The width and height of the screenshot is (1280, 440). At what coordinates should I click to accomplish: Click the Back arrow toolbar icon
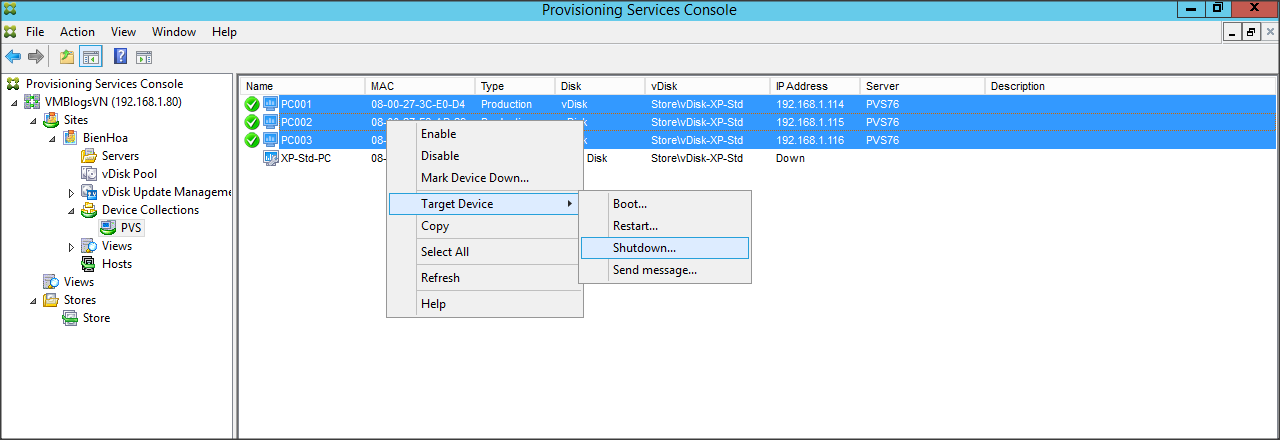(x=13, y=57)
